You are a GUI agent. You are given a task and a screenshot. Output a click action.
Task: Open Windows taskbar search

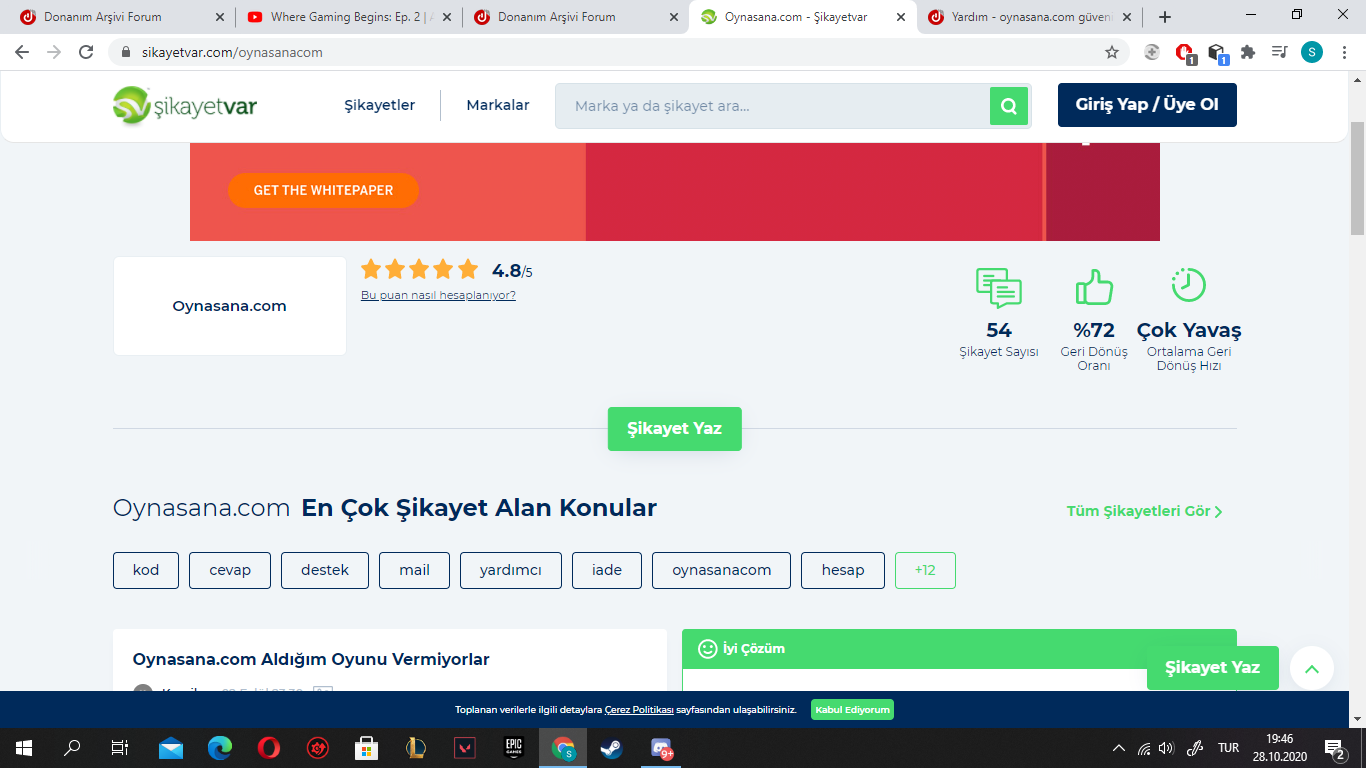pos(72,747)
